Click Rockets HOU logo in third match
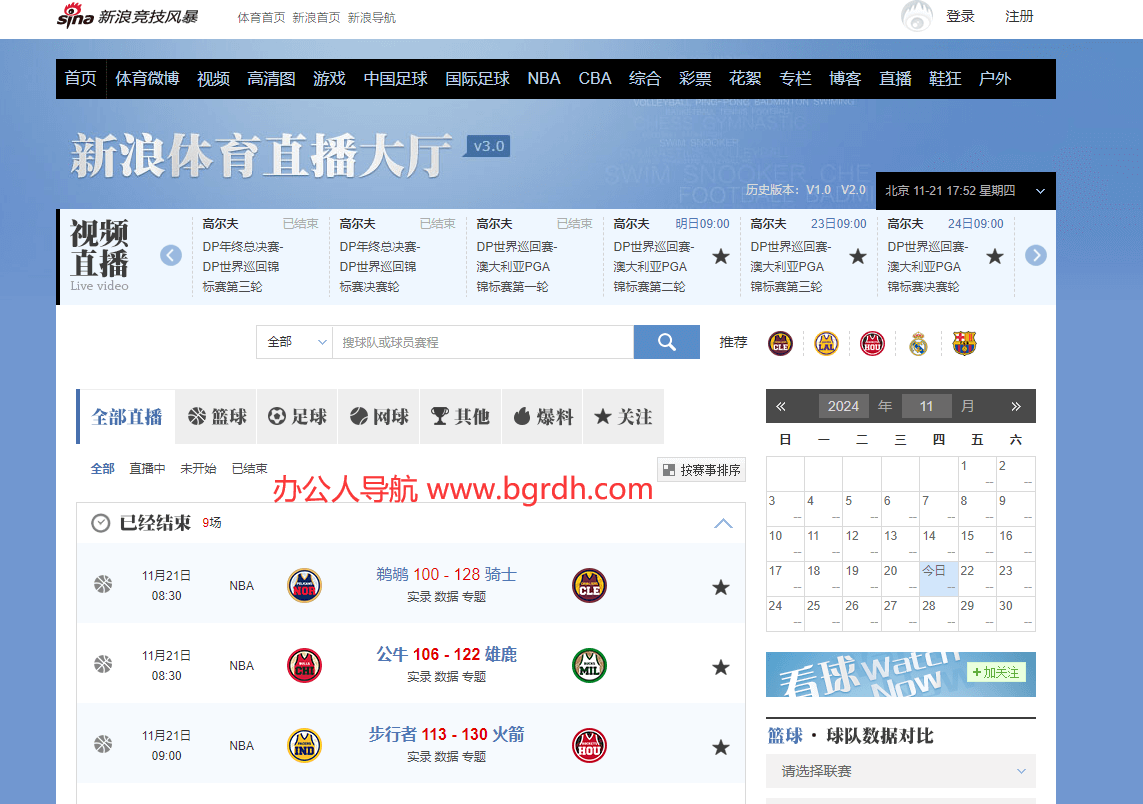Screen dimensions: 1143x804 click(589, 746)
